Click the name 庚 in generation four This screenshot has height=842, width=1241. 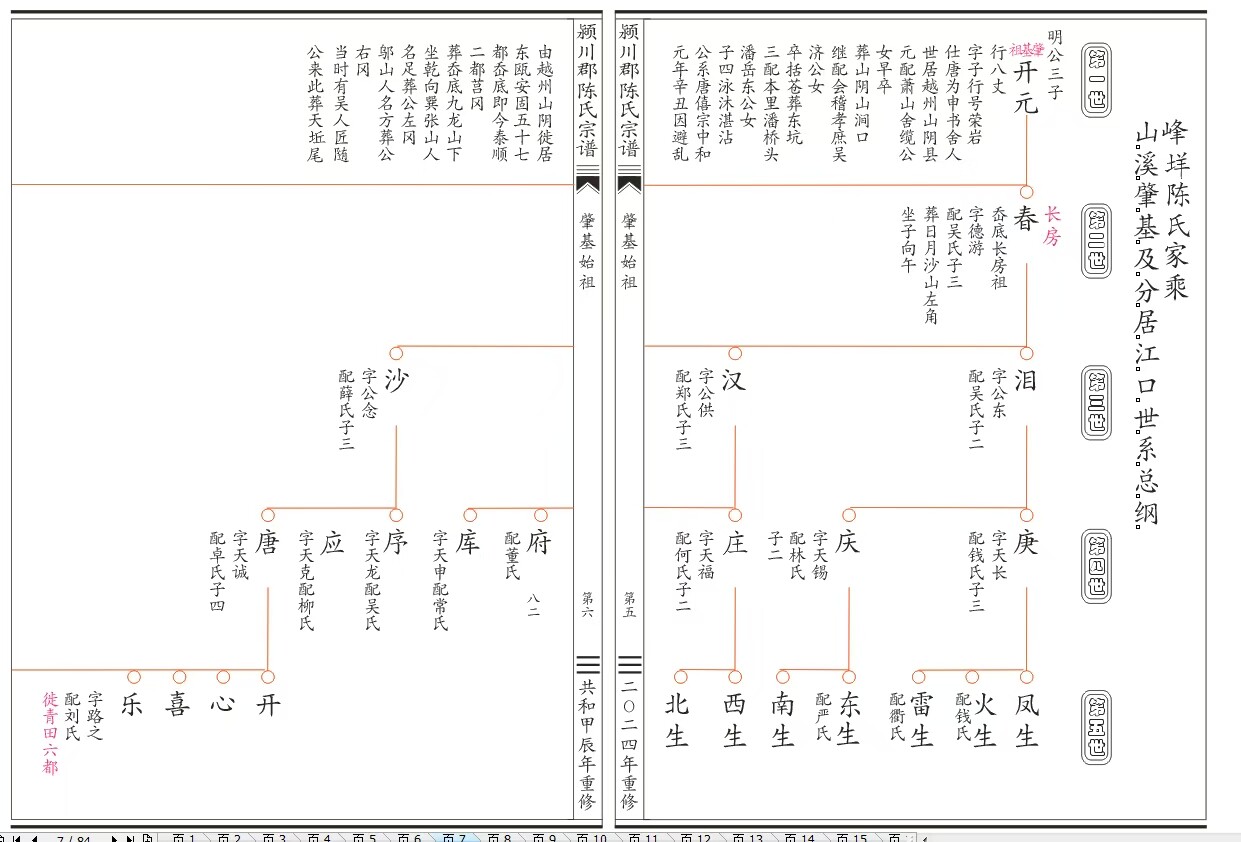click(1026, 543)
